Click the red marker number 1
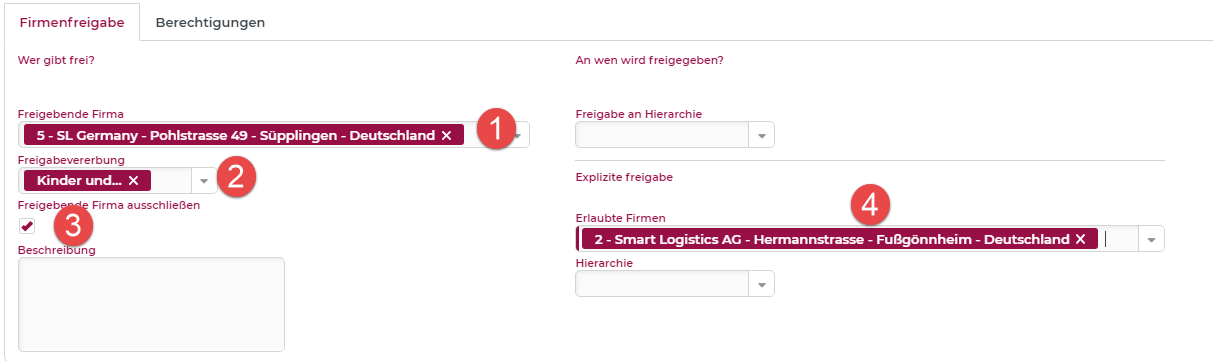The height and width of the screenshot is (361, 1213). click(496, 129)
